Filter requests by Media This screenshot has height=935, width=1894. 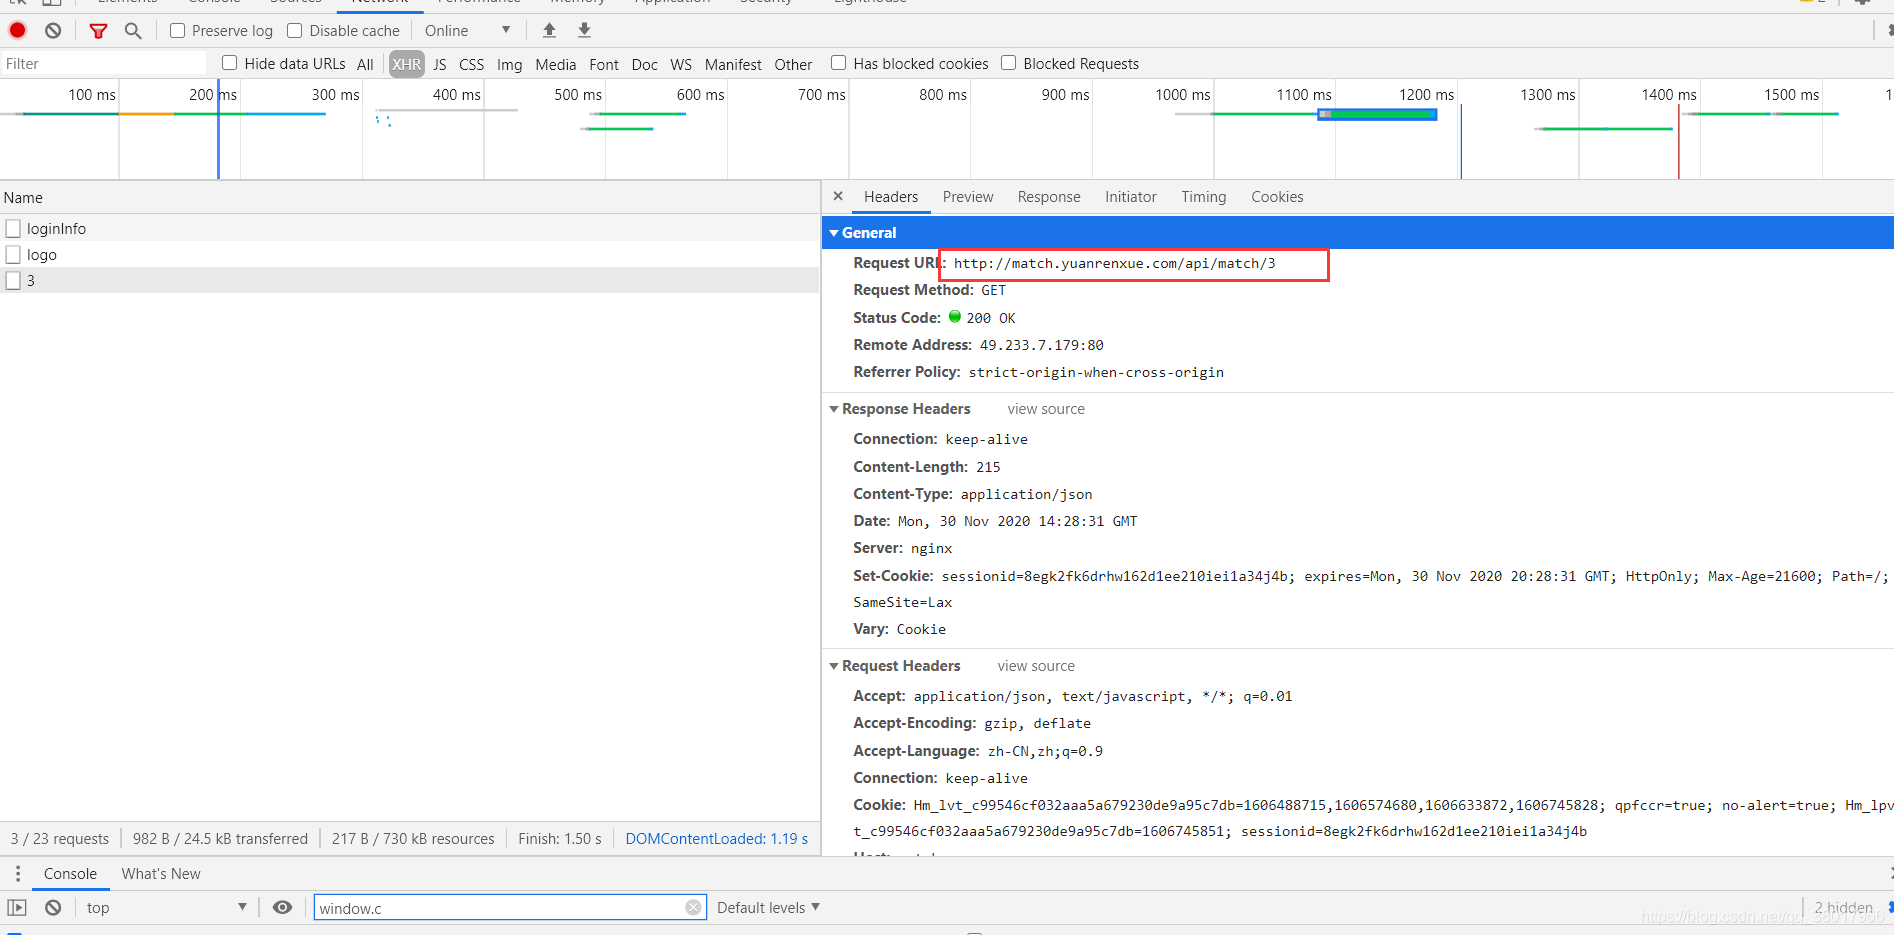555,64
